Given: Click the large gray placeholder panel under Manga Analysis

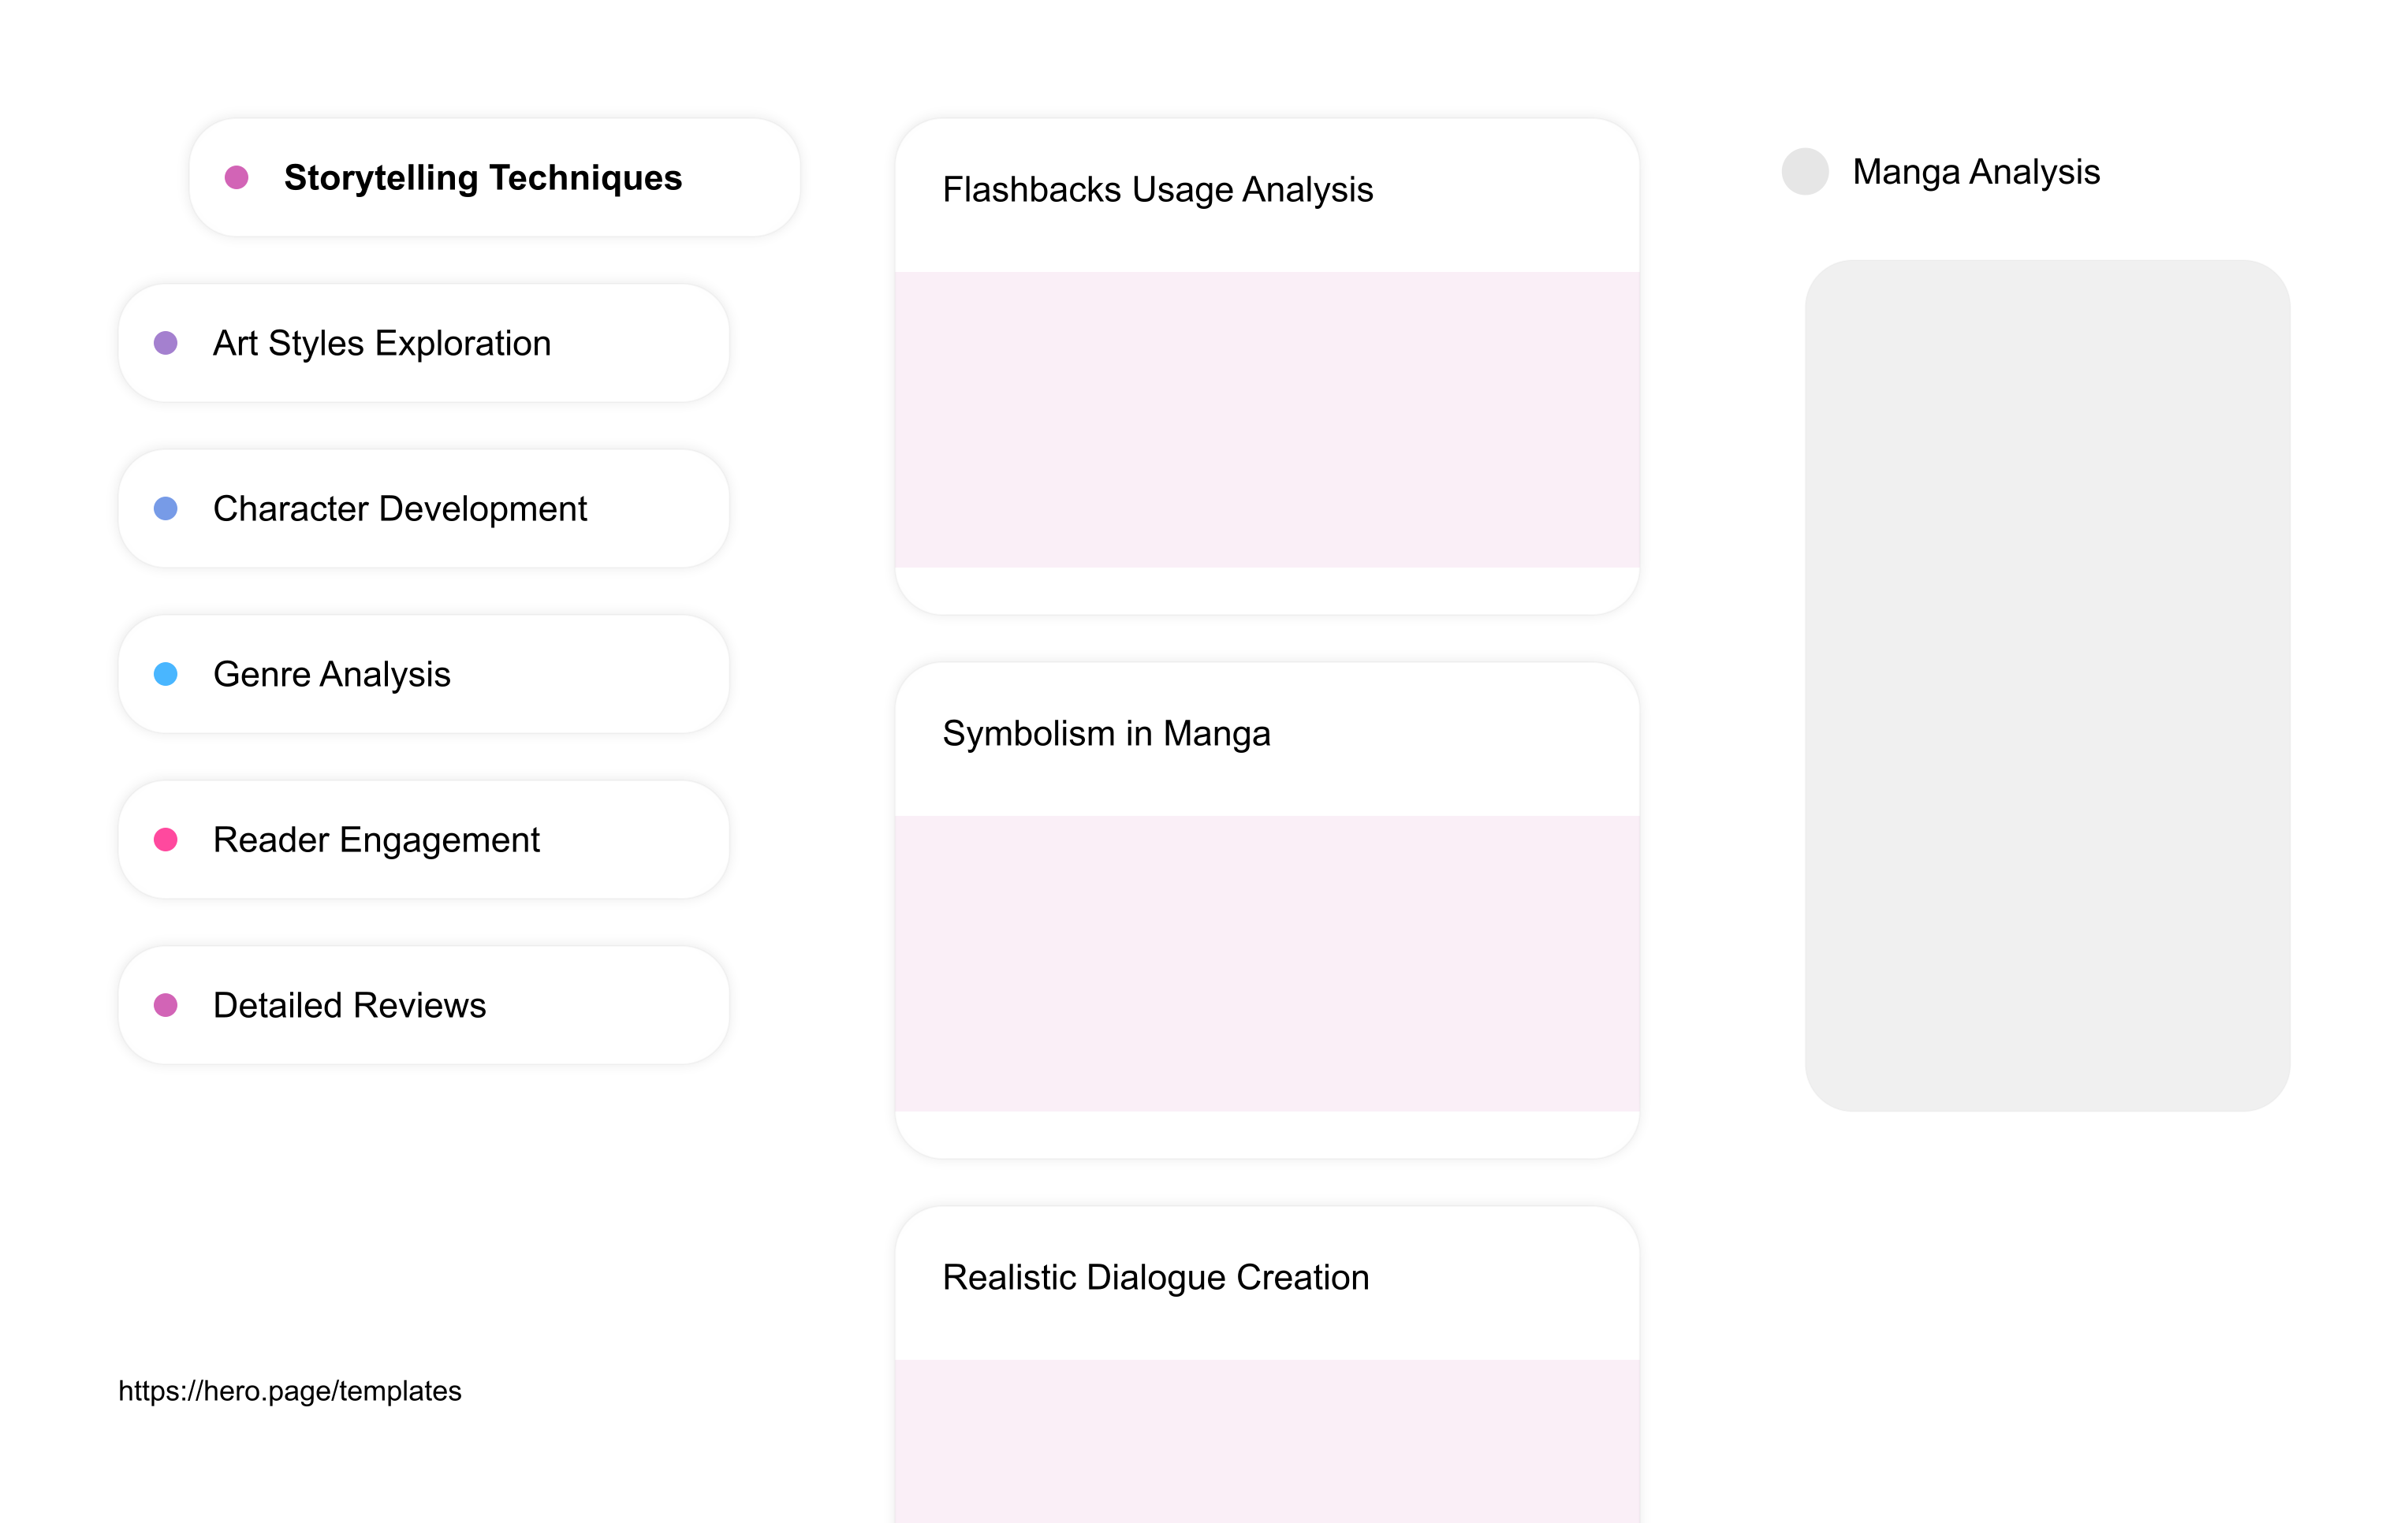Looking at the screenshot, I should point(2047,685).
